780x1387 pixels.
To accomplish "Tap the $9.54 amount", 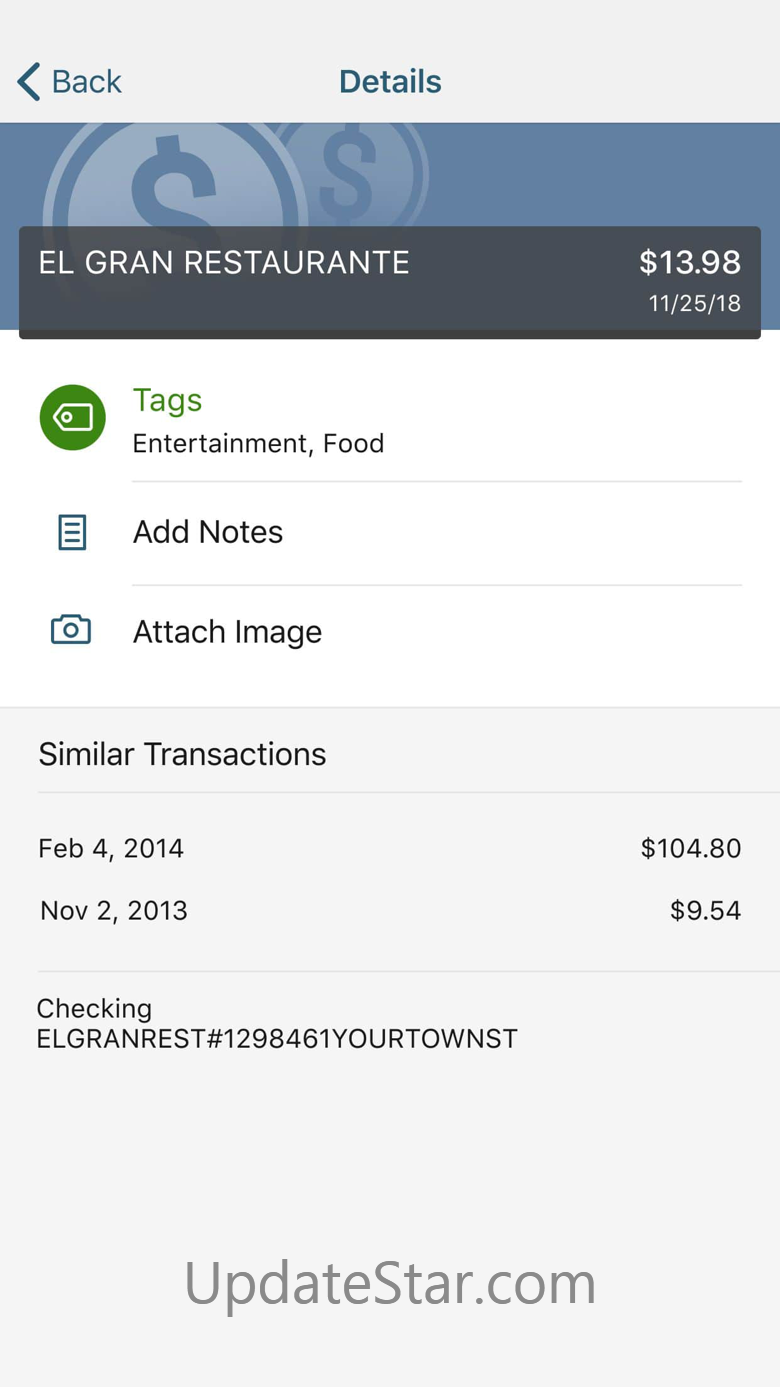I will coord(705,910).
